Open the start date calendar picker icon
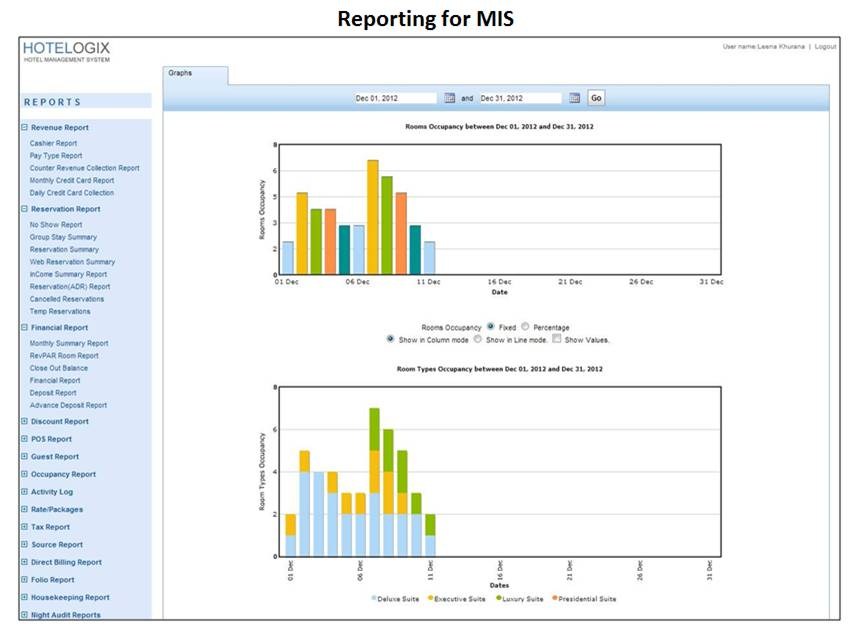Image resolution: width=859 pixels, height=640 pixels. (x=449, y=98)
